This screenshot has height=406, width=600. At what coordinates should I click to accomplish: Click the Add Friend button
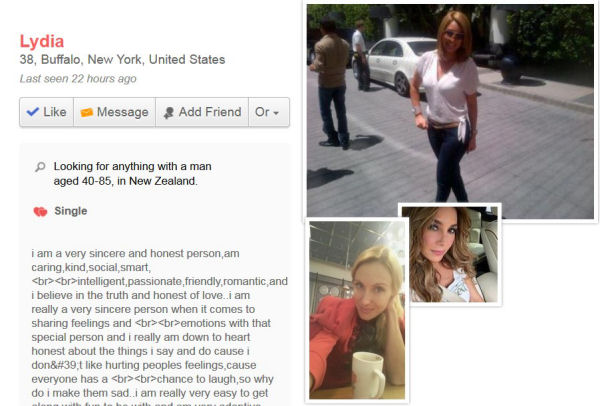pos(202,112)
